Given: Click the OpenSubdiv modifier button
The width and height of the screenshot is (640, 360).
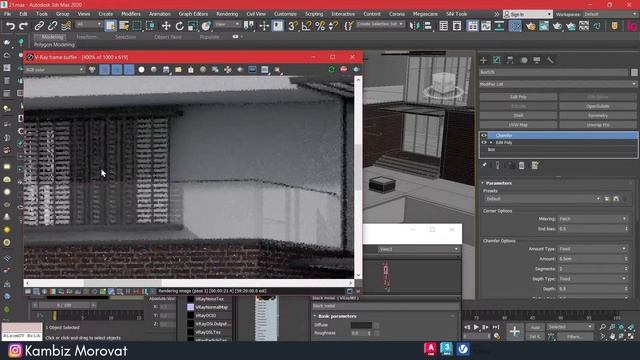Looking at the screenshot, I should [598, 106].
